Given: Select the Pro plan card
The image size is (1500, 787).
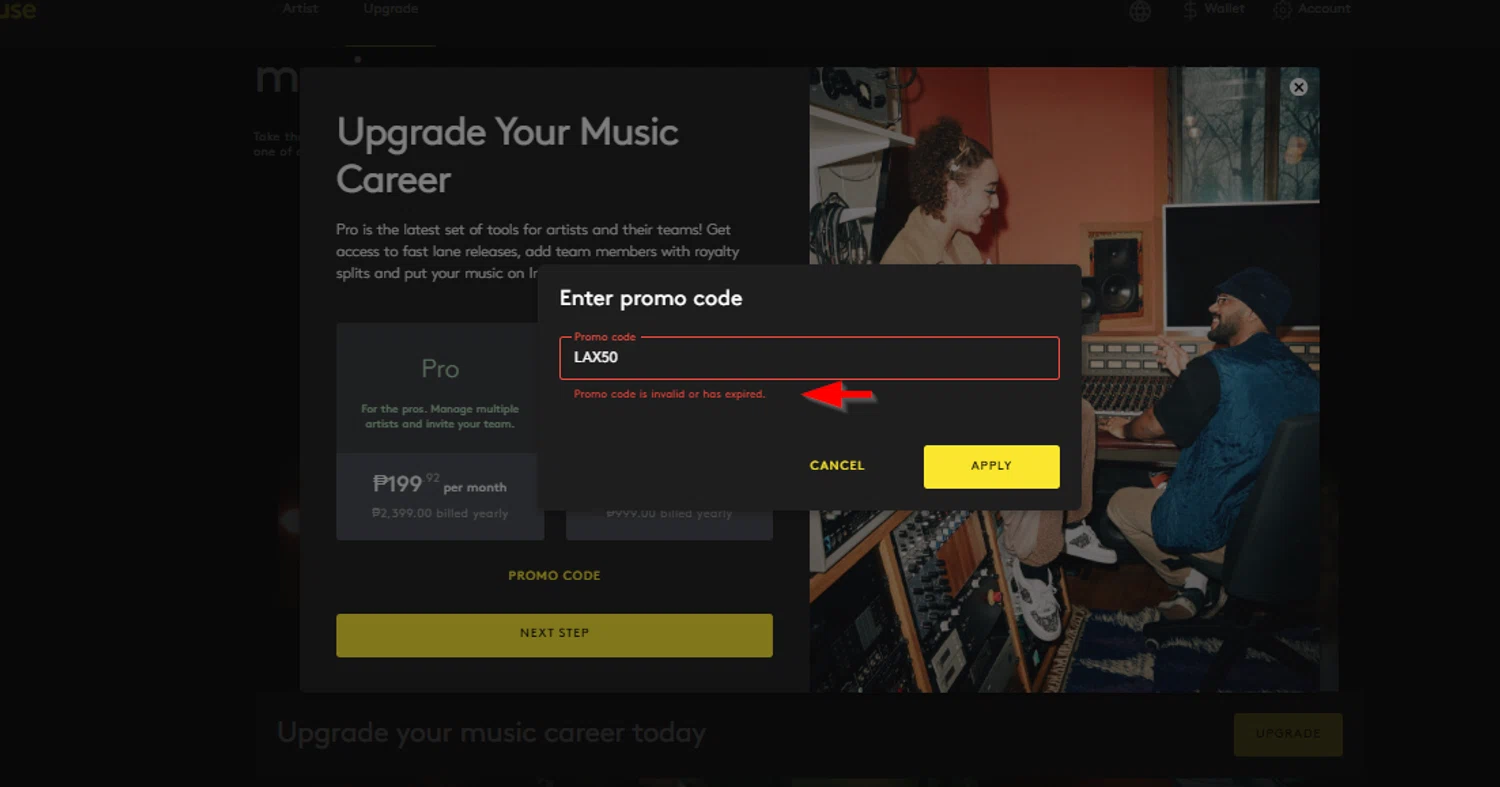Looking at the screenshot, I should coord(440,388).
